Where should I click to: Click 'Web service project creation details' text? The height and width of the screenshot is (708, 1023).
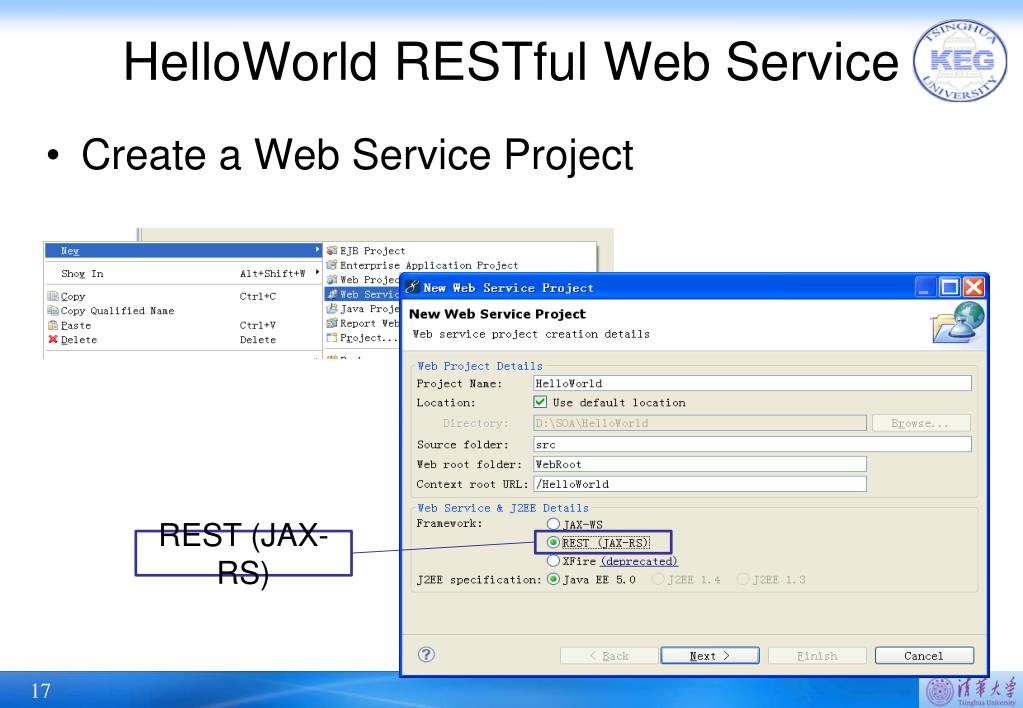(x=531, y=334)
